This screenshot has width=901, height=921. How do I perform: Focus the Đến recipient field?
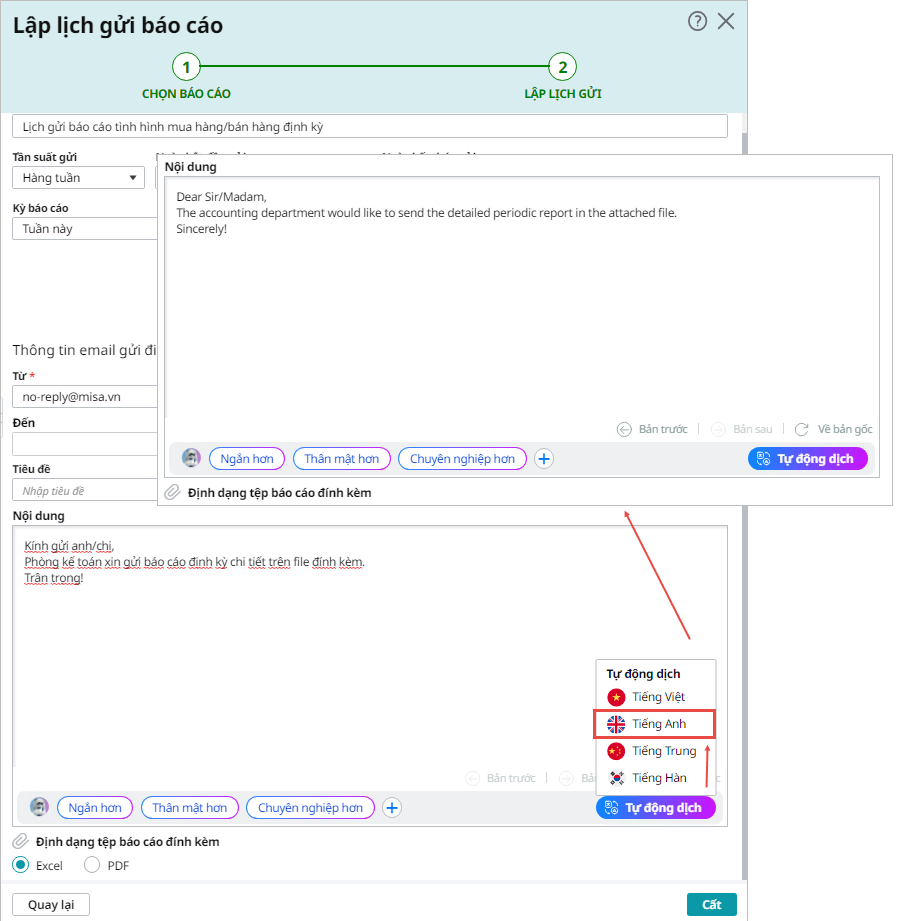tap(85, 444)
